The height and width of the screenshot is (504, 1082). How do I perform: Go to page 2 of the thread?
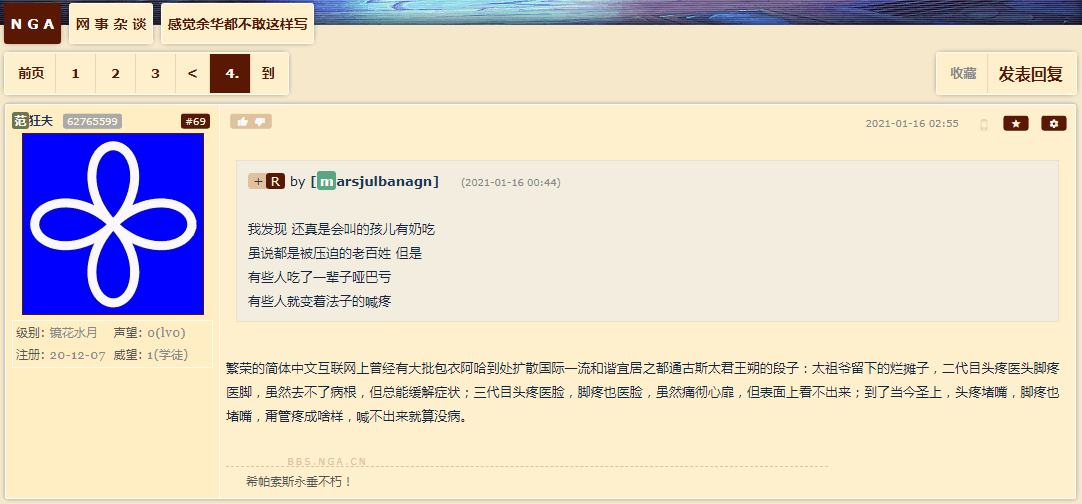pos(115,73)
